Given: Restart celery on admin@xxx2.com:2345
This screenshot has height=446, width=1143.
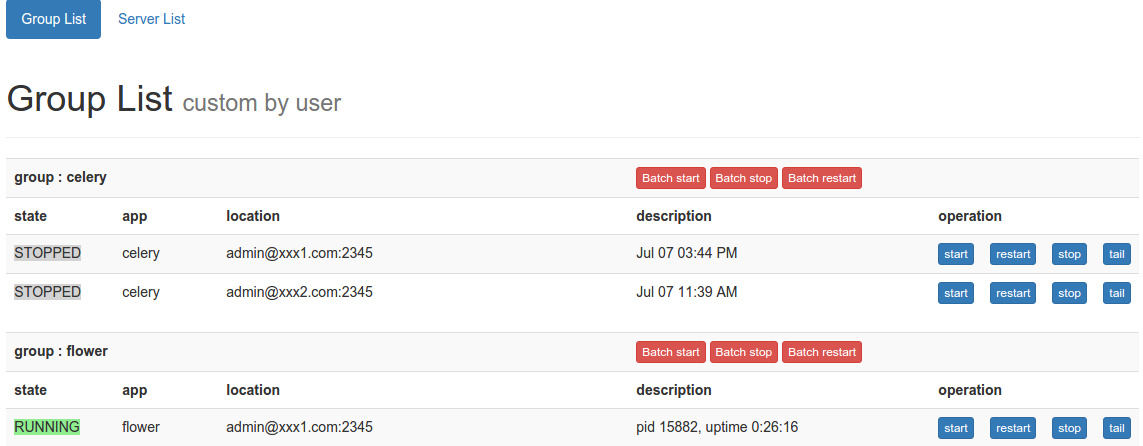Looking at the screenshot, I should [1013, 293].
